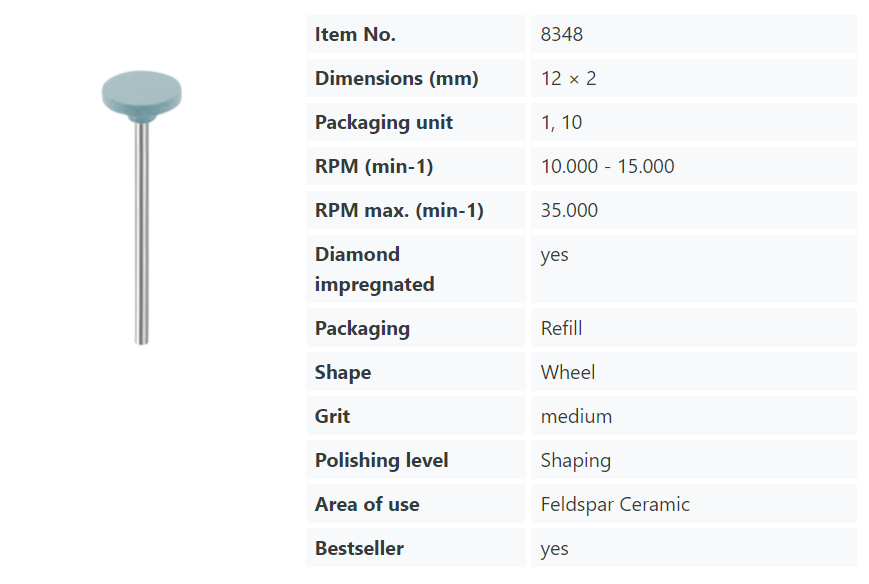Select the item number 8348
Viewport: 869px width, 584px height.
[562, 34]
